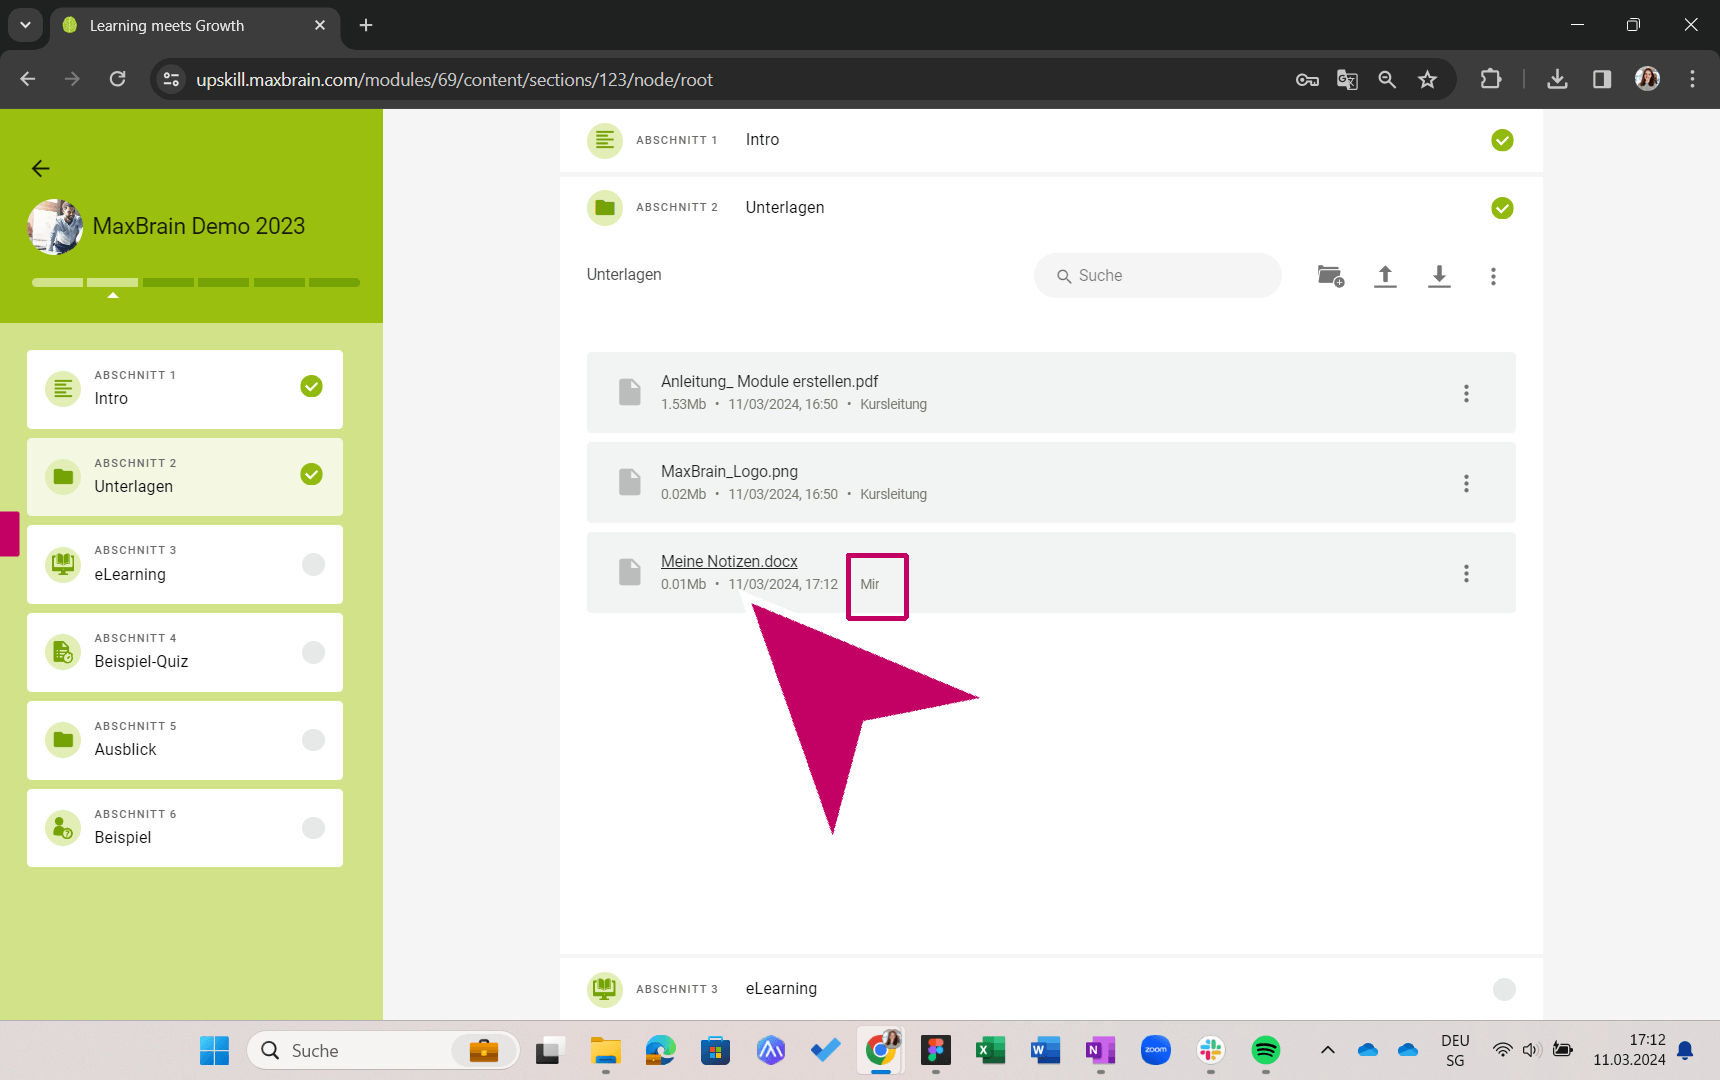Open the Chrome profile avatar

tap(1647, 79)
